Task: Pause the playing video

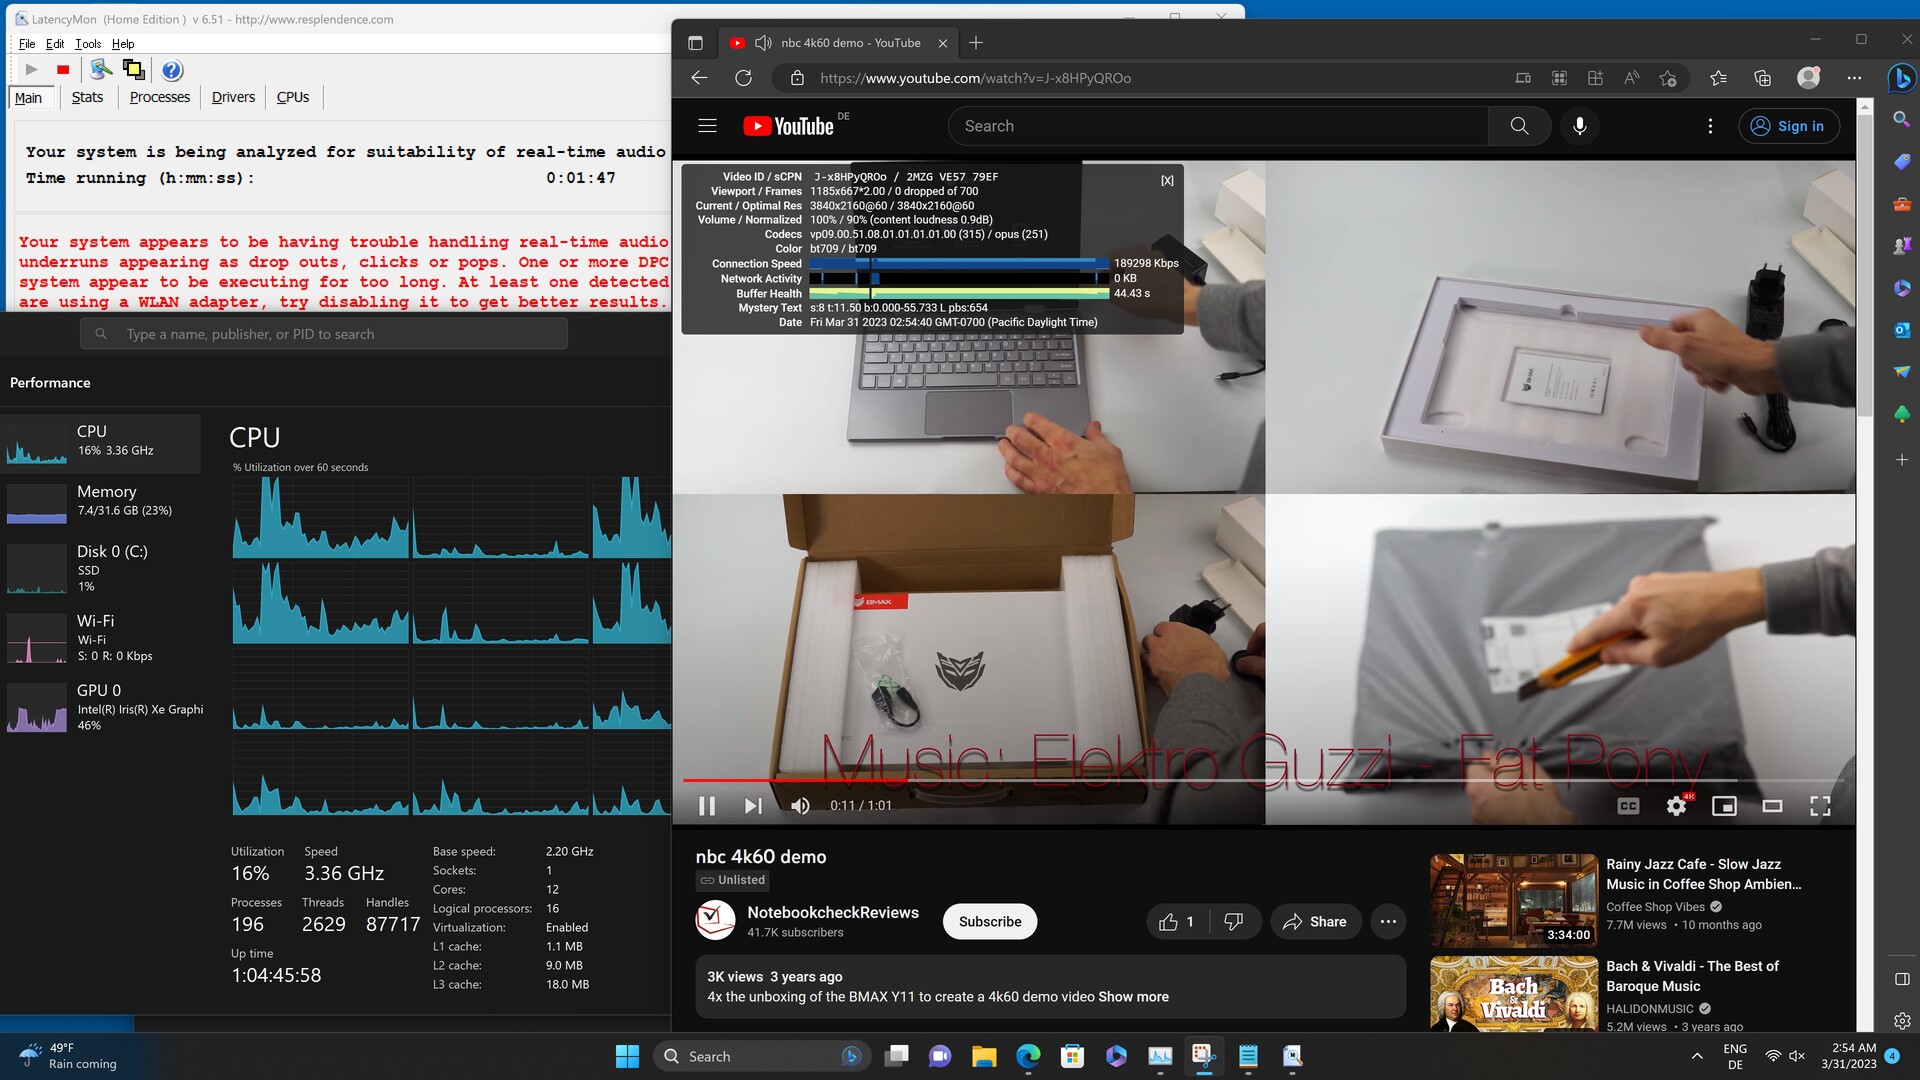Action: [706, 806]
